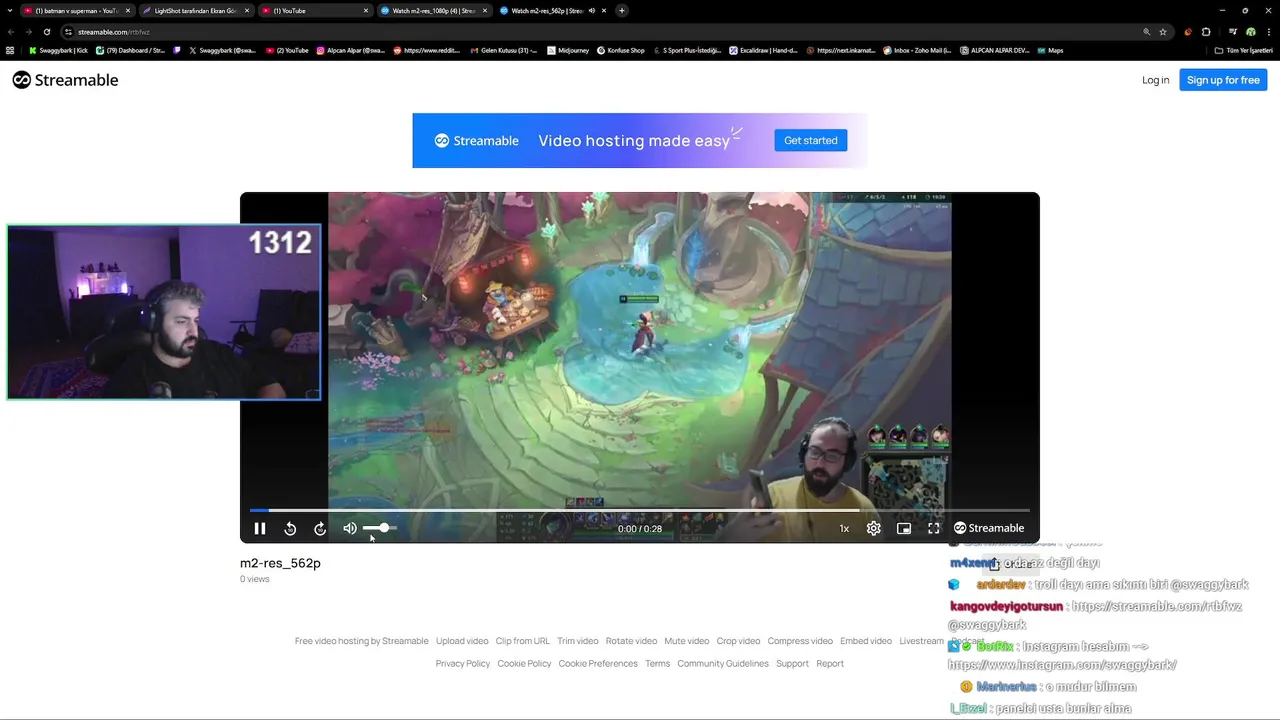Click Sign up for free button
Image resolution: width=1280 pixels, height=720 pixels.
pyautogui.click(x=1223, y=80)
